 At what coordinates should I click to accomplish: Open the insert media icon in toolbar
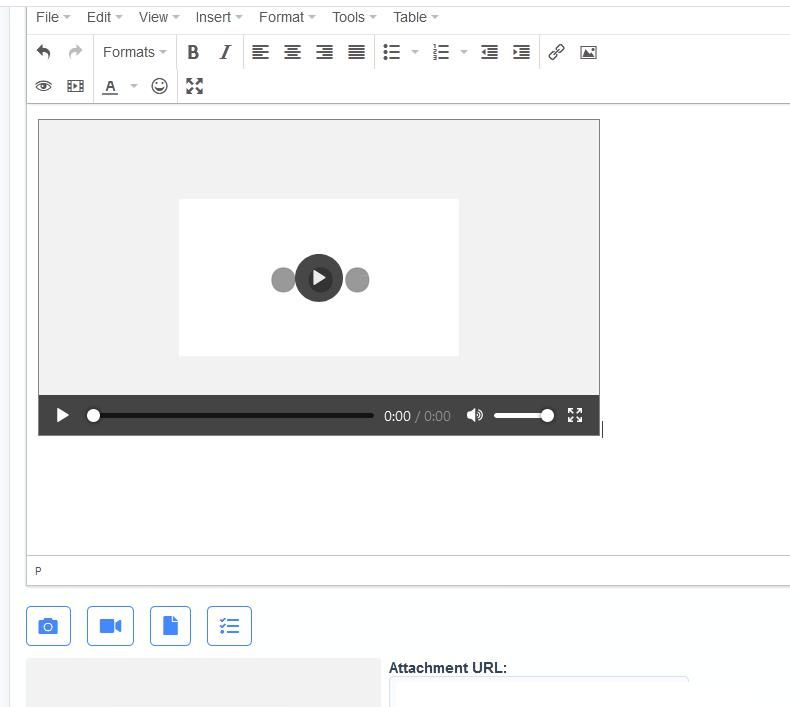[75, 86]
